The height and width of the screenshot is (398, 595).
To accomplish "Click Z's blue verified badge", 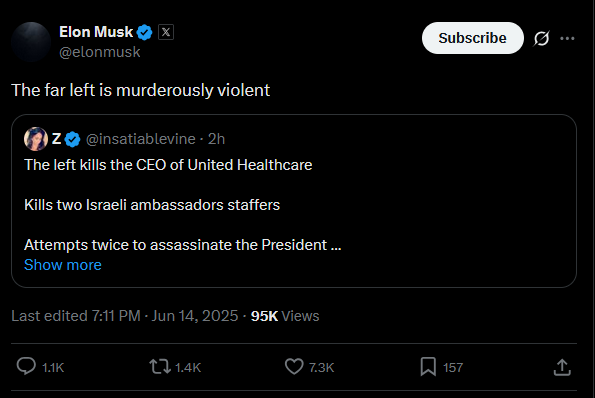I will point(72,139).
